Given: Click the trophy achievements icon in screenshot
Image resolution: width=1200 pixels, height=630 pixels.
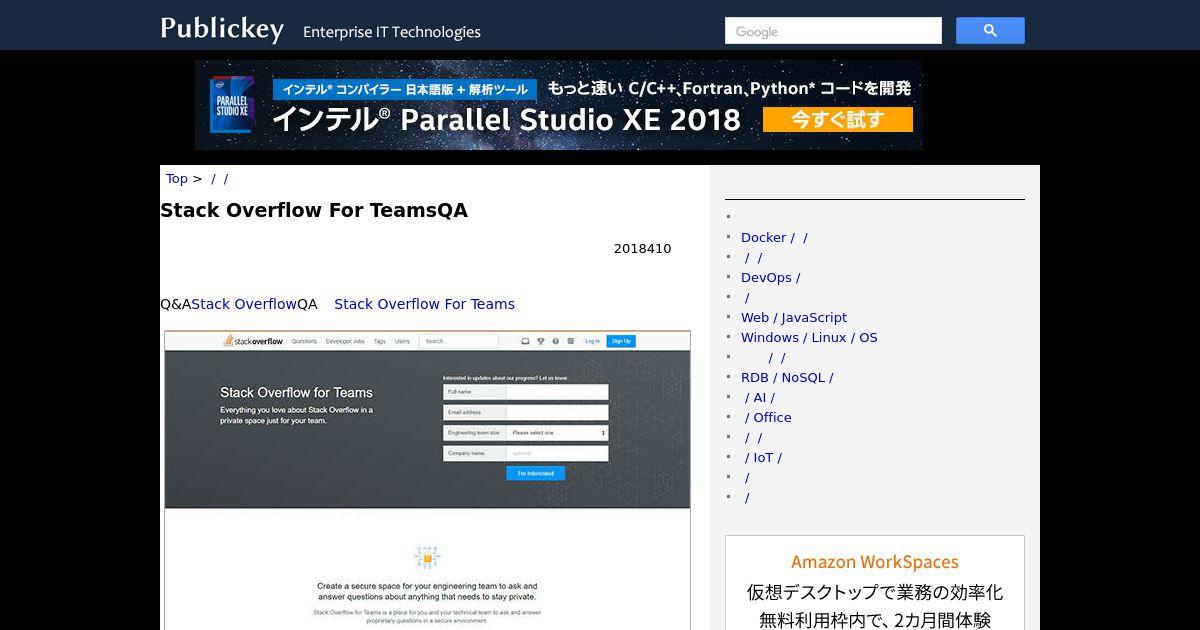Looking at the screenshot, I should coord(541,341).
